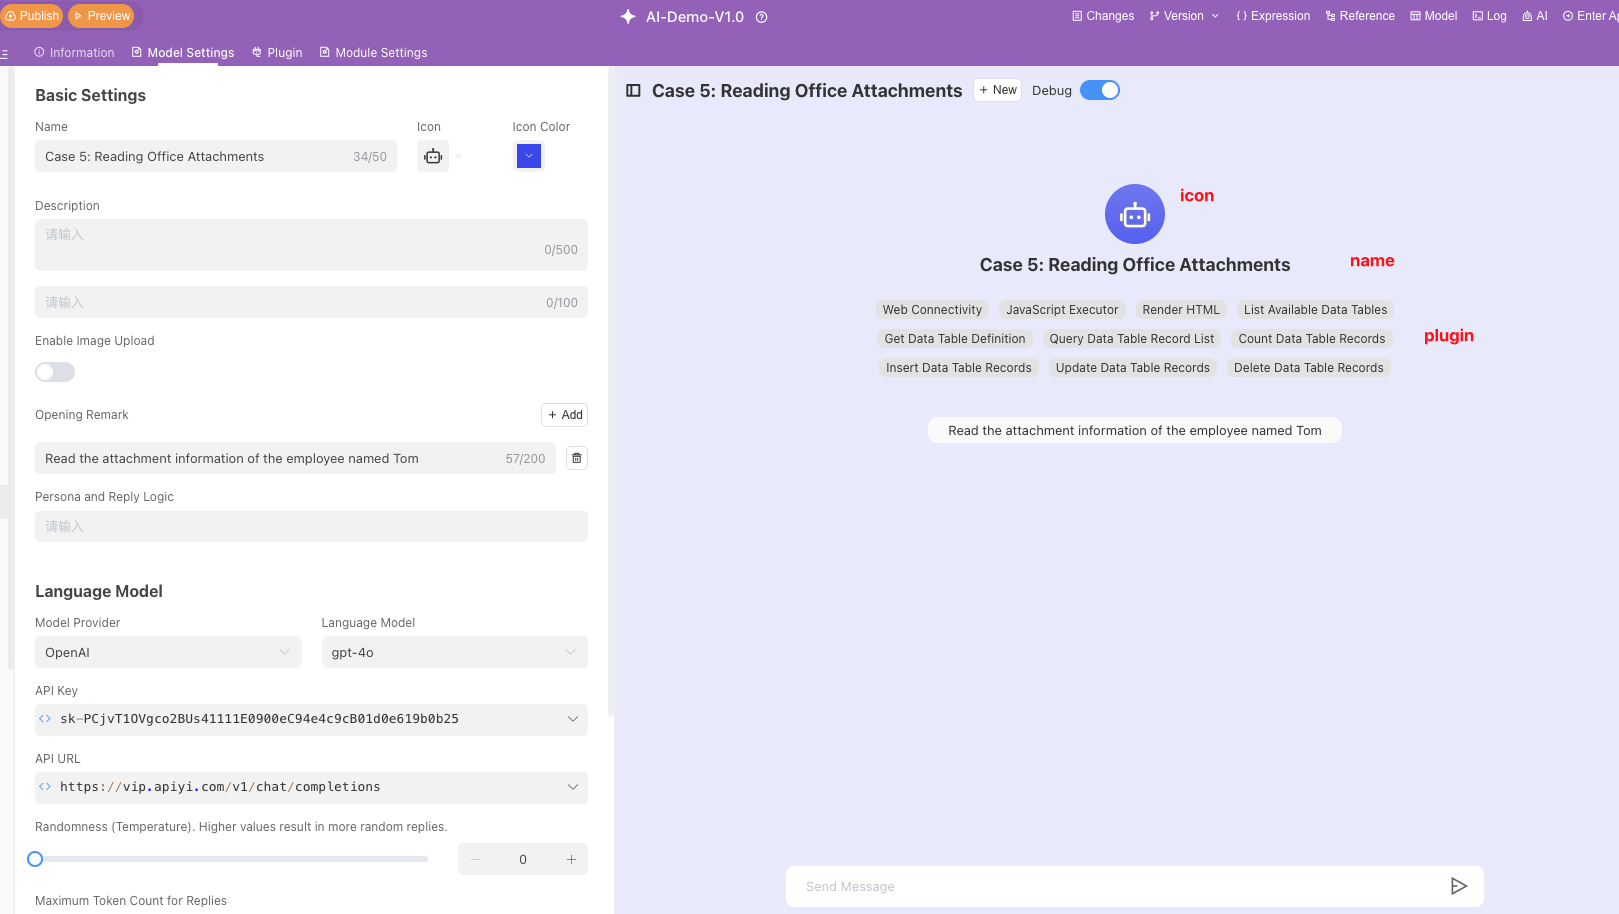
Task: Open the Changes panel in top bar
Action: tap(1103, 16)
